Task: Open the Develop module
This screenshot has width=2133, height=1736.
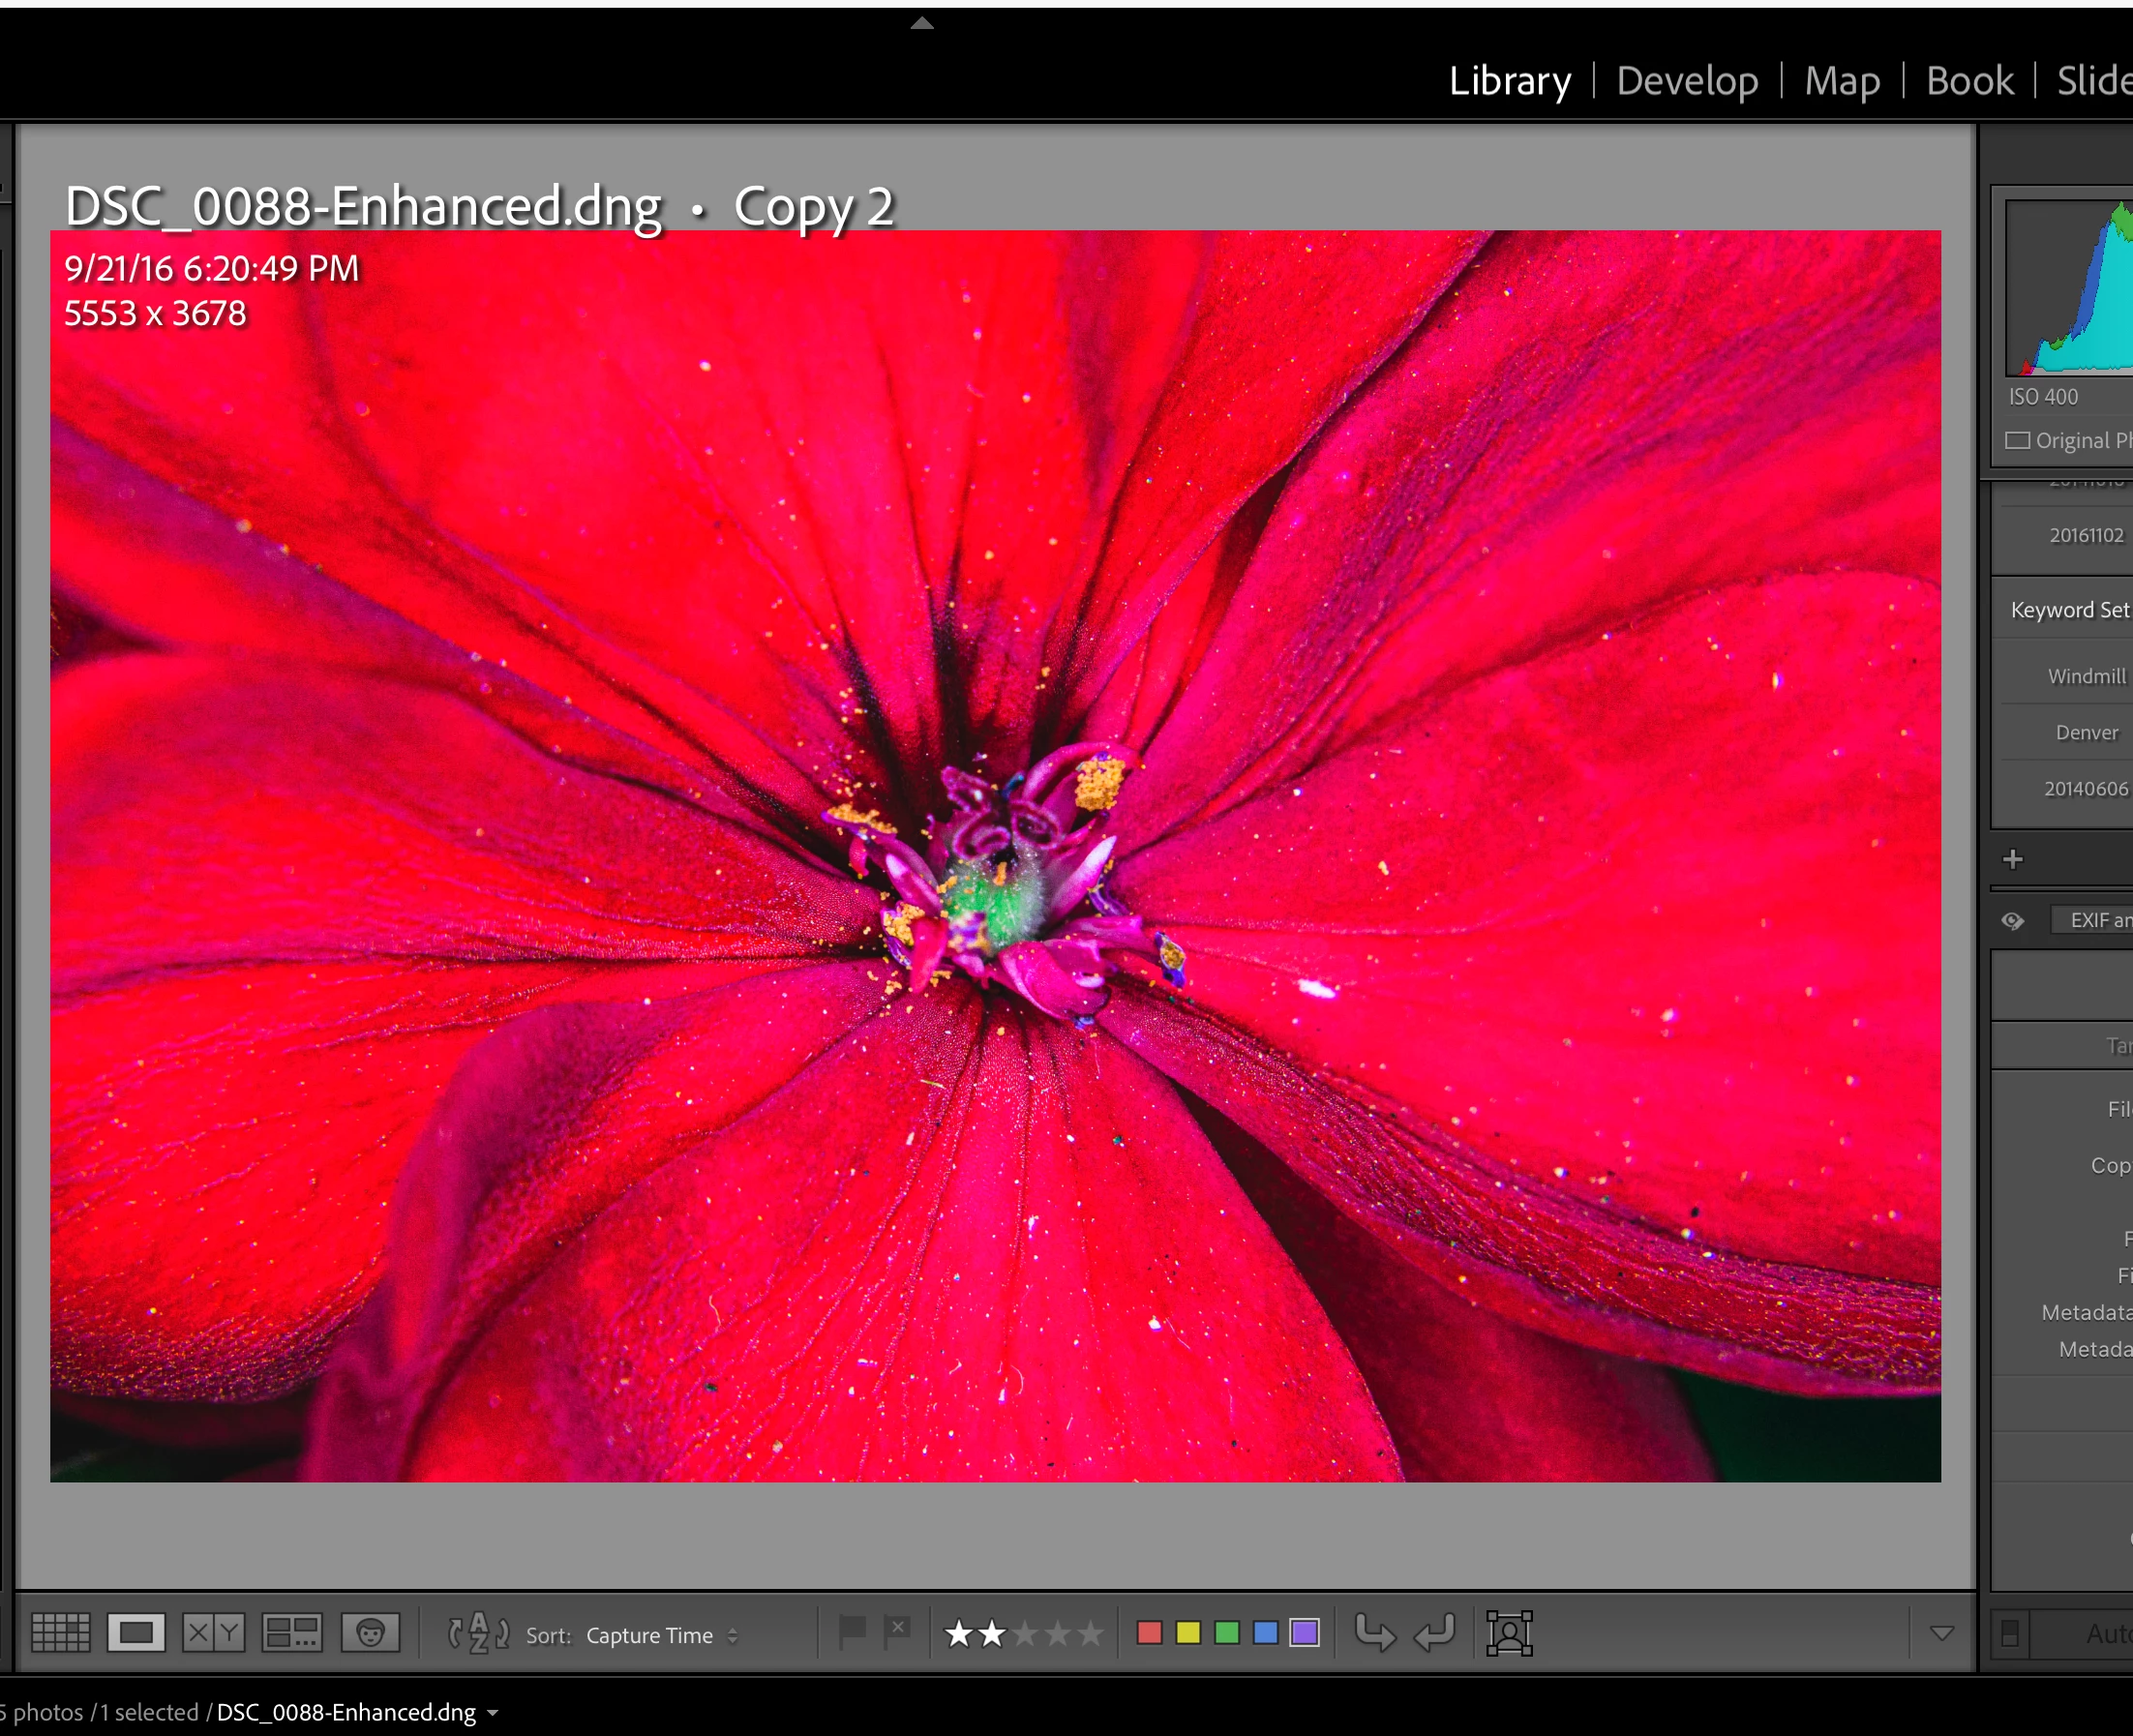Action: click(x=1686, y=80)
